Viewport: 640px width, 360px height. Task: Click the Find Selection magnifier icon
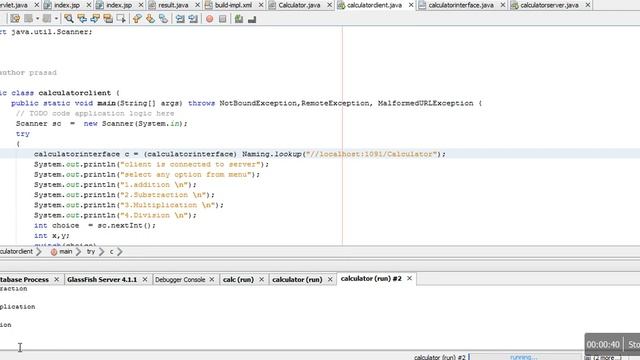tap(69, 19)
